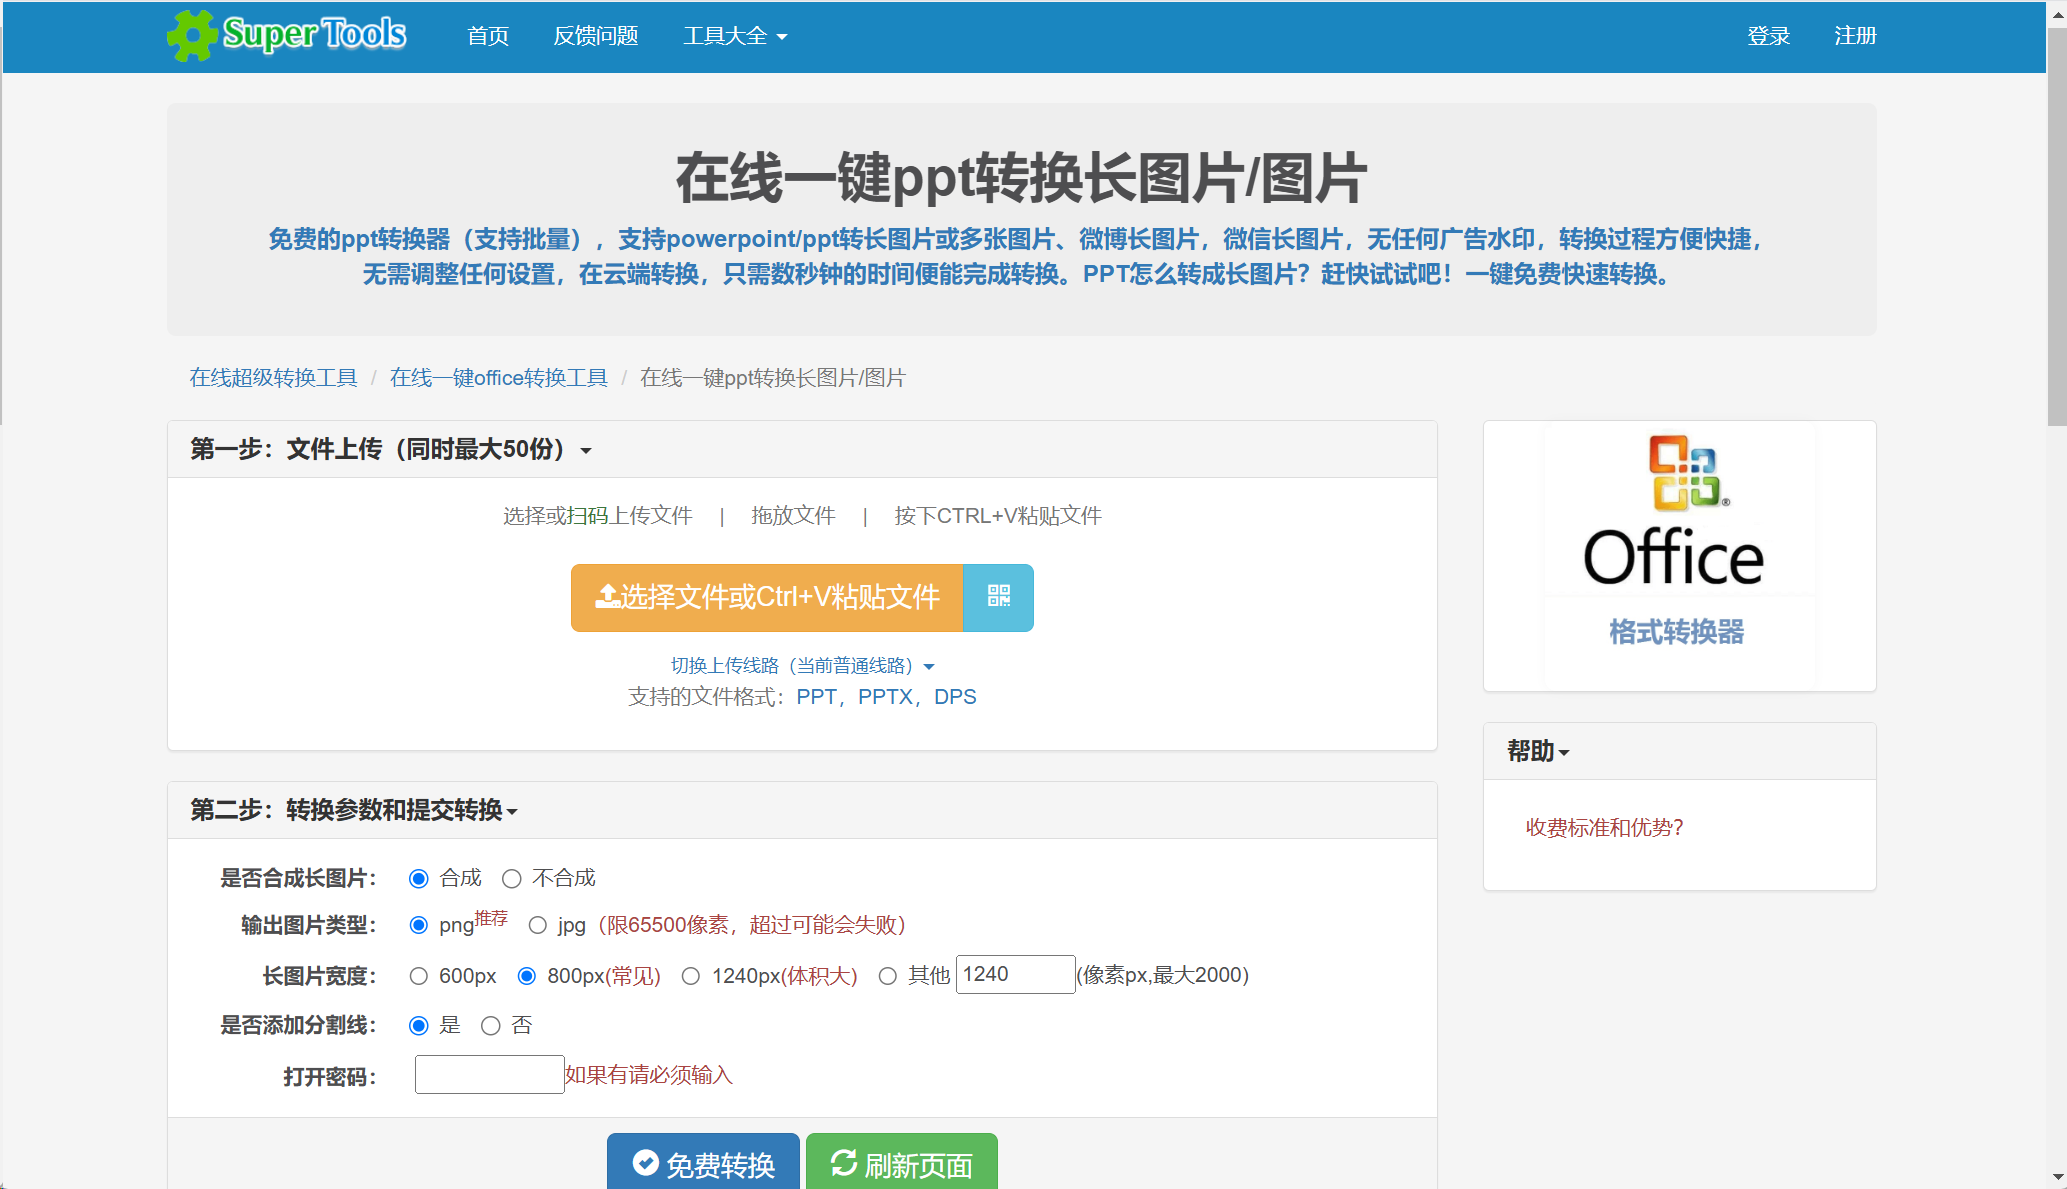Click the custom width 1240 input box
Image resolution: width=2067 pixels, height=1189 pixels.
pos(1015,975)
